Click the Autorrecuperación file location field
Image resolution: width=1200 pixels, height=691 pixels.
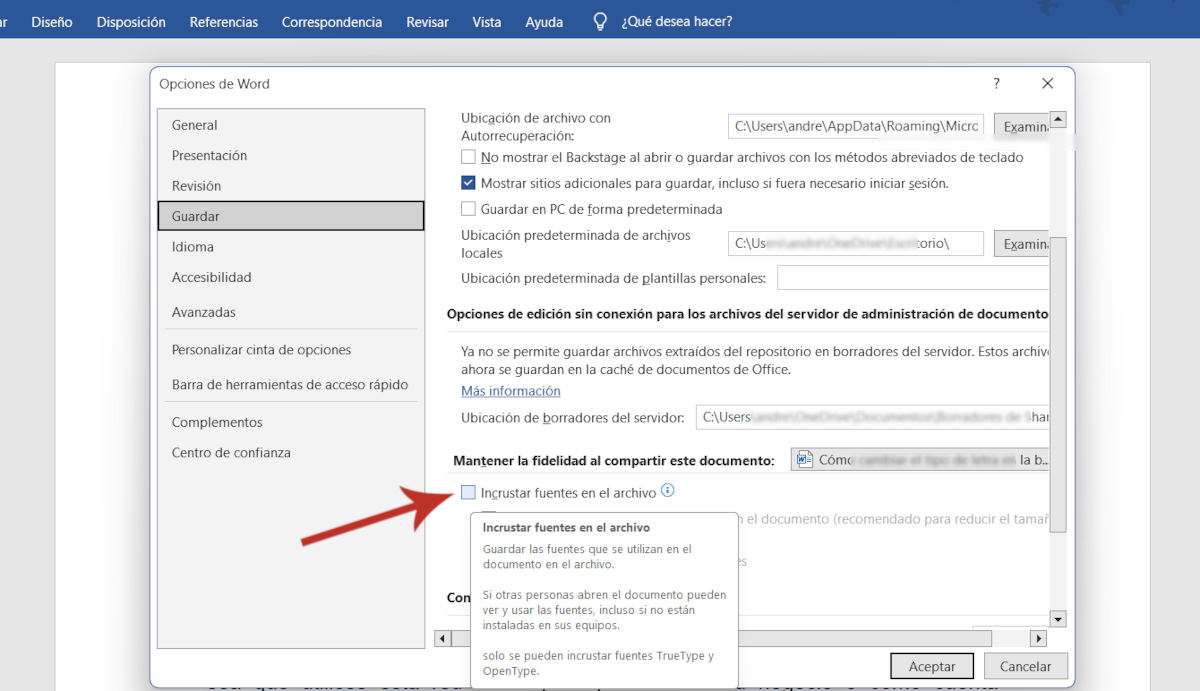point(856,126)
